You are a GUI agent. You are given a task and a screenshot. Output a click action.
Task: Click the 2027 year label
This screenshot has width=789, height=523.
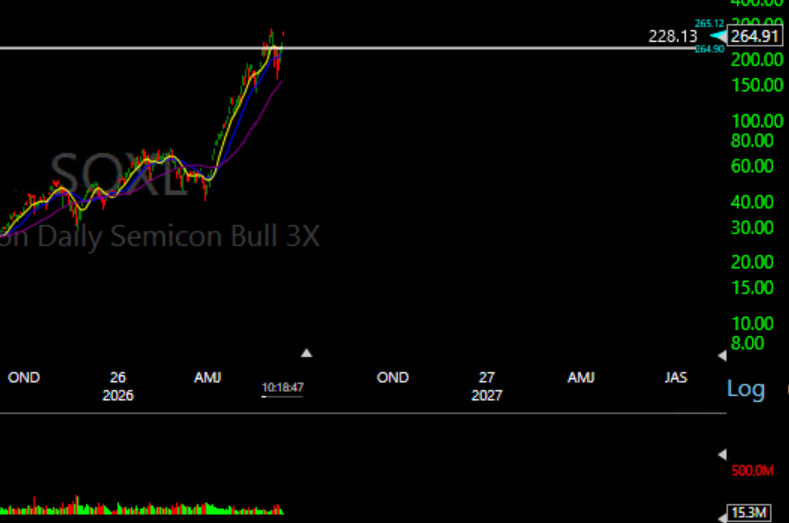coord(487,395)
